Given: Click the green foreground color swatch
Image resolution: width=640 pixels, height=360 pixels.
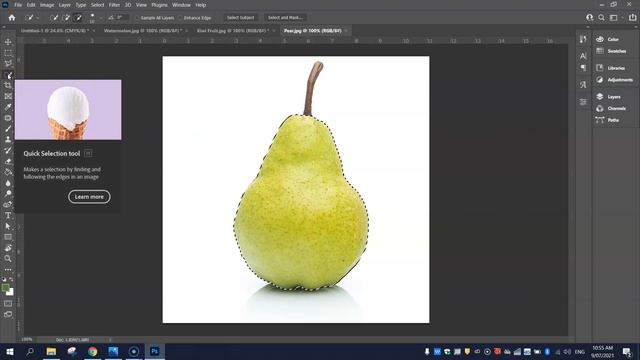Looking at the screenshot, I should pos(5,288).
